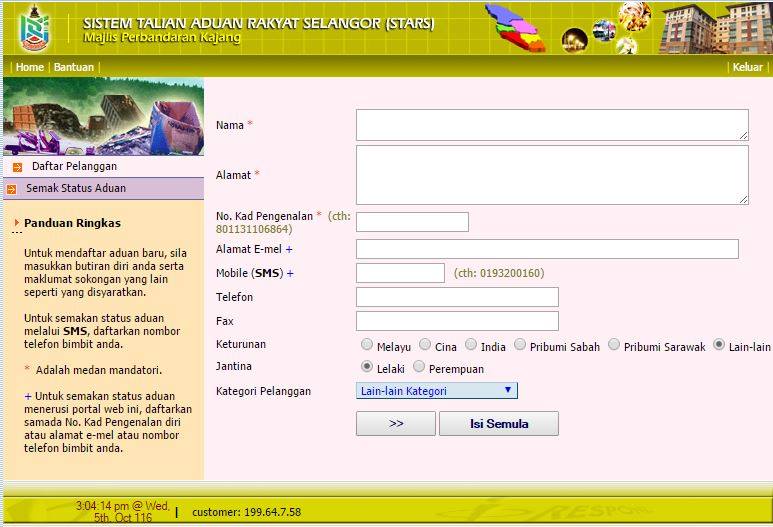773x527 pixels.
Task: Click the orange arrow icon beside Daftar Pelanggan
Action: point(17,168)
